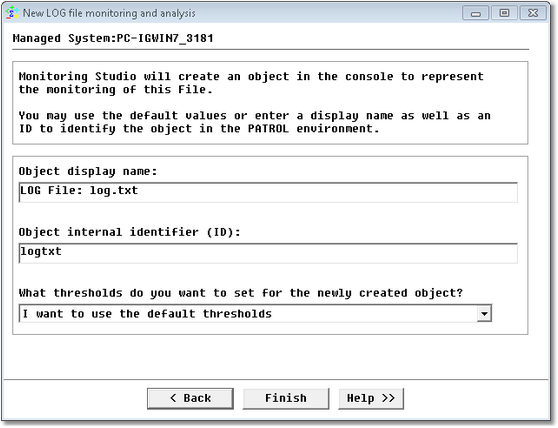The width and height of the screenshot is (558, 428).
Task: Go back with the Back button
Action: point(190,398)
